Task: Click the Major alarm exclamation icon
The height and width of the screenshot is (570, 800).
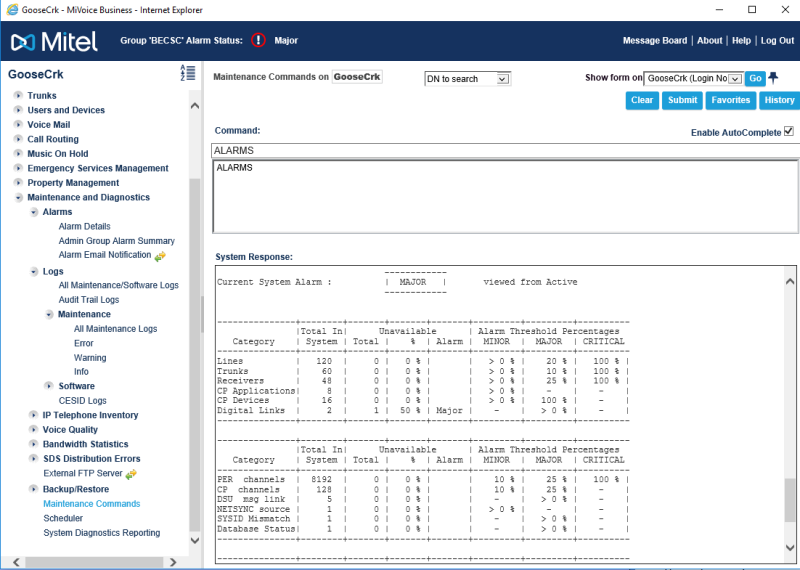Action: coord(258,40)
